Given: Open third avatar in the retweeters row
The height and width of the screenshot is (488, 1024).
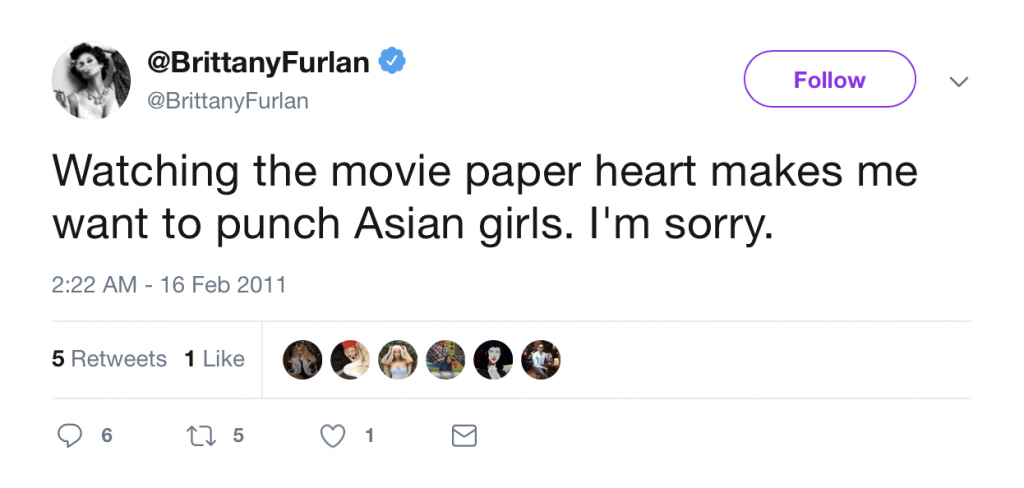Looking at the screenshot, I should point(398,359).
